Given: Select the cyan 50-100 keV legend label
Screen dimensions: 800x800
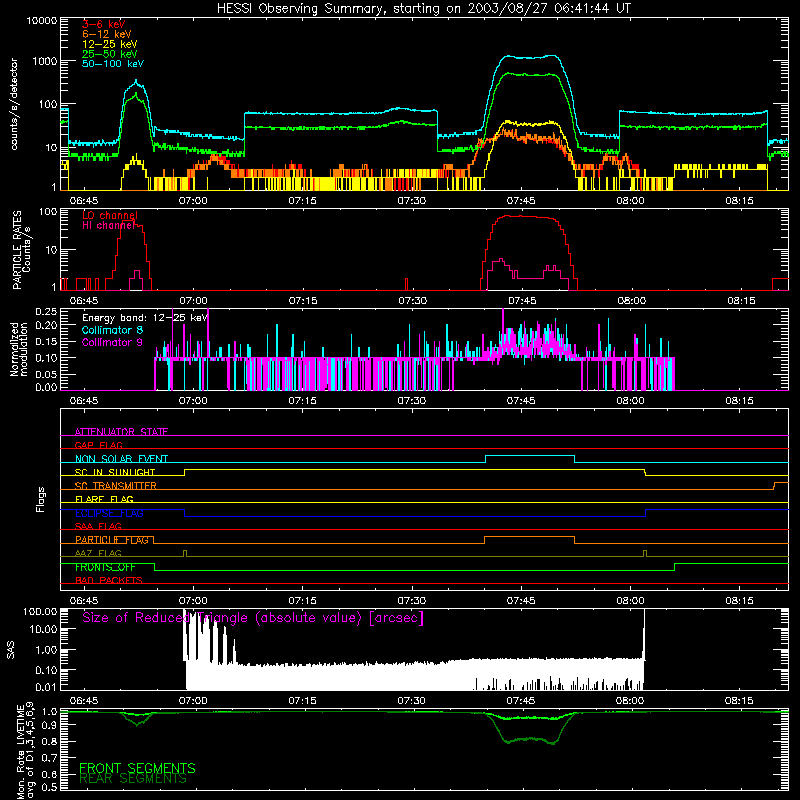Looking at the screenshot, I should (x=113, y=64).
